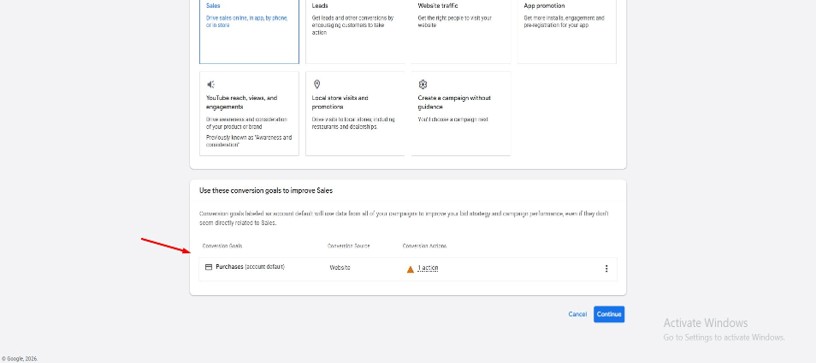Image resolution: width=816 pixels, height=363 pixels.
Task: Open the three-dot menu for Purchases goal
Action: [x=606, y=268]
